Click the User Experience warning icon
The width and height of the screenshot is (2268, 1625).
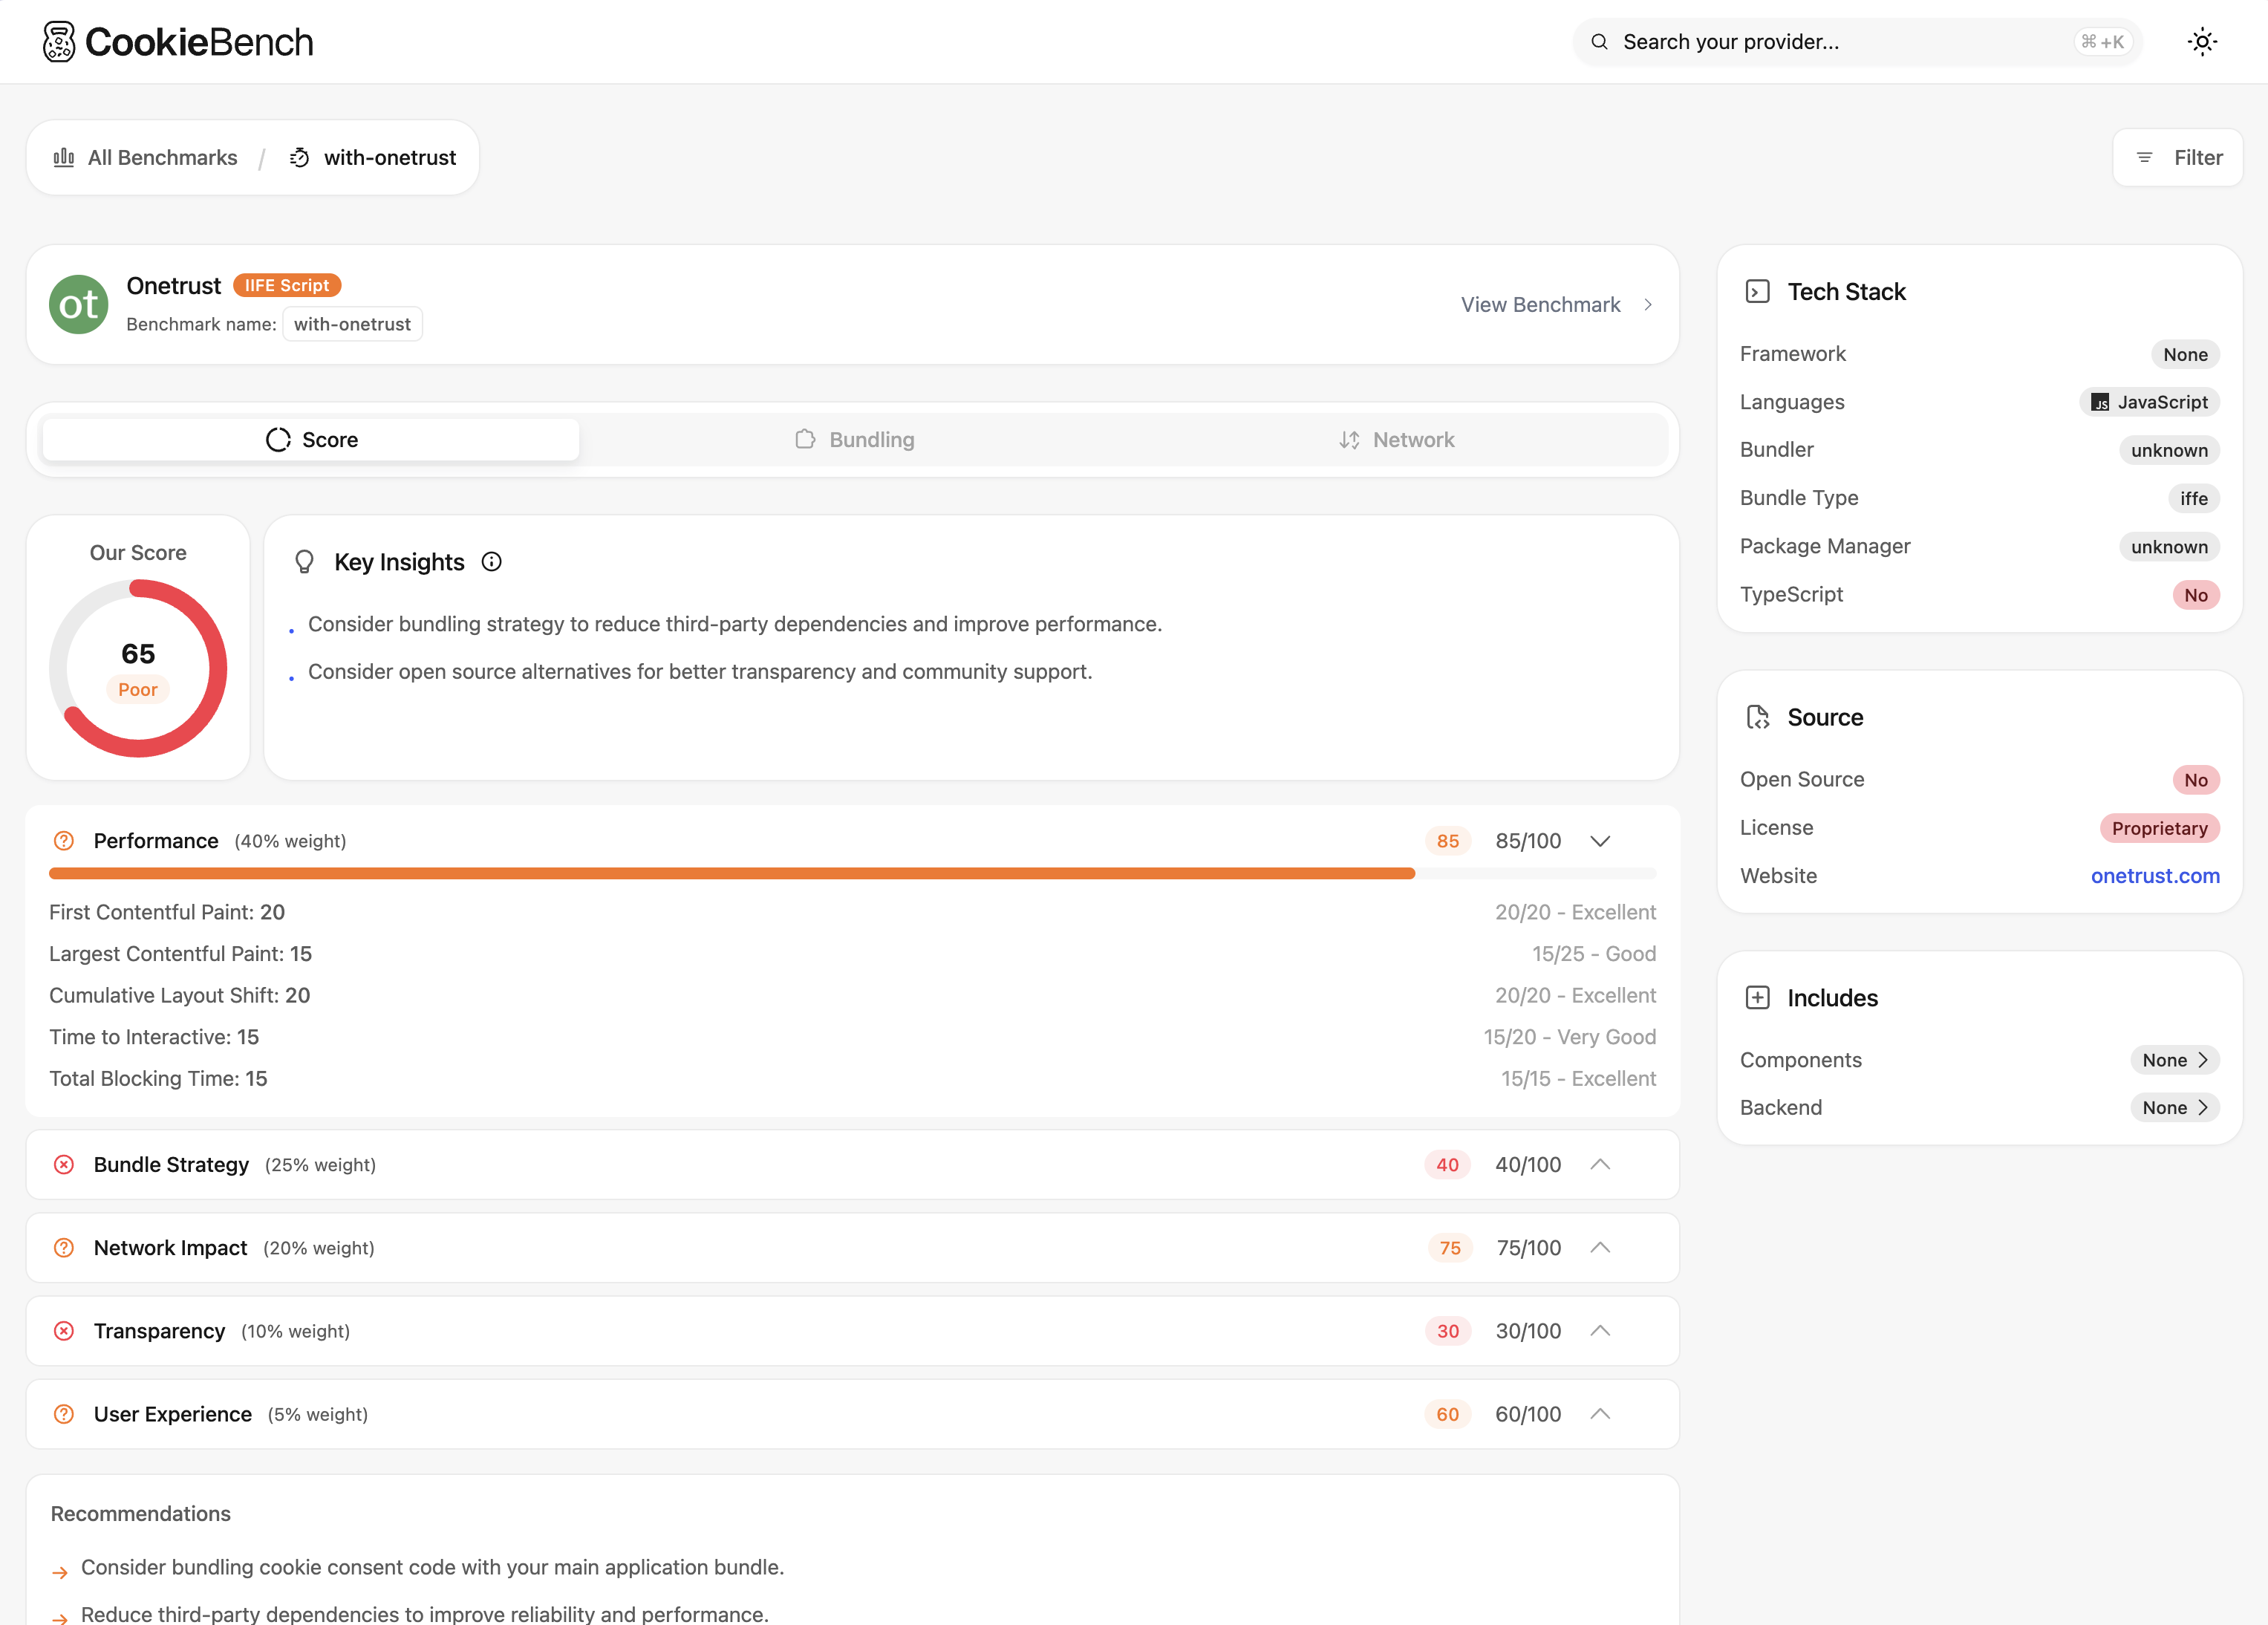(x=64, y=1414)
